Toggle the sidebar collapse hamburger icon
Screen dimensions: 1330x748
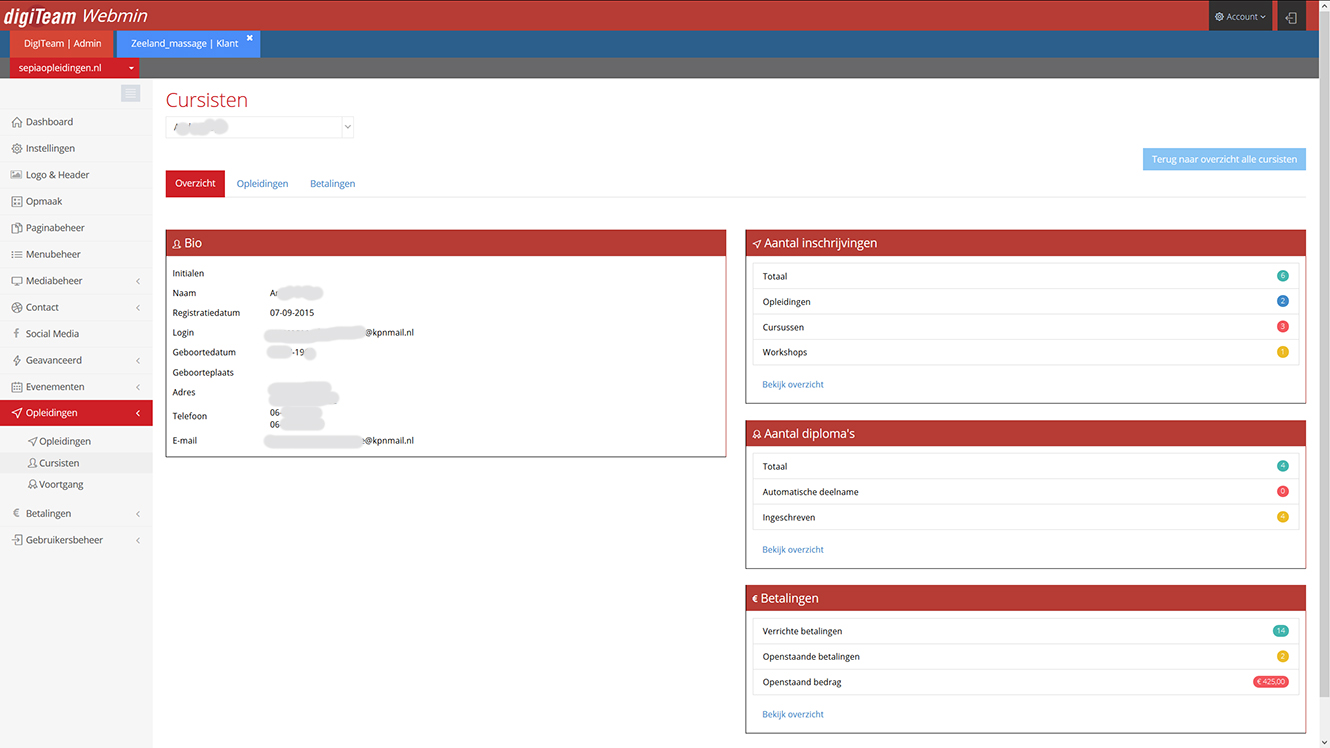pyautogui.click(x=131, y=93)
